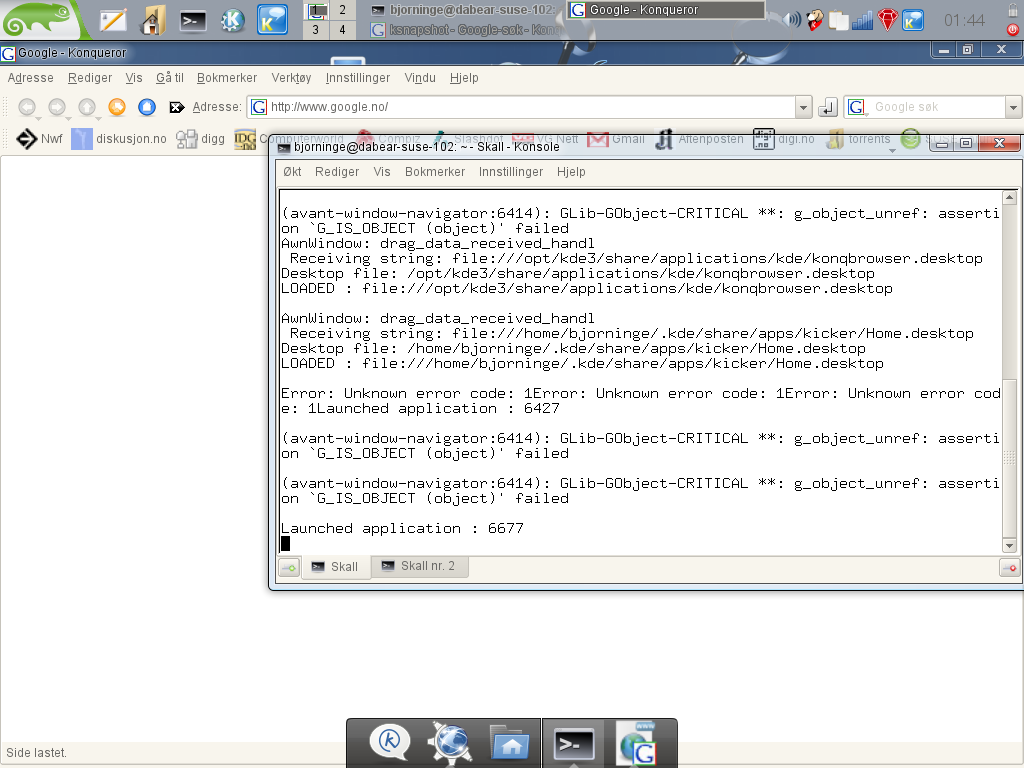Open Konqueror Bokmerker menu
Screen dimensions: 1024x768
pos(227,78)
